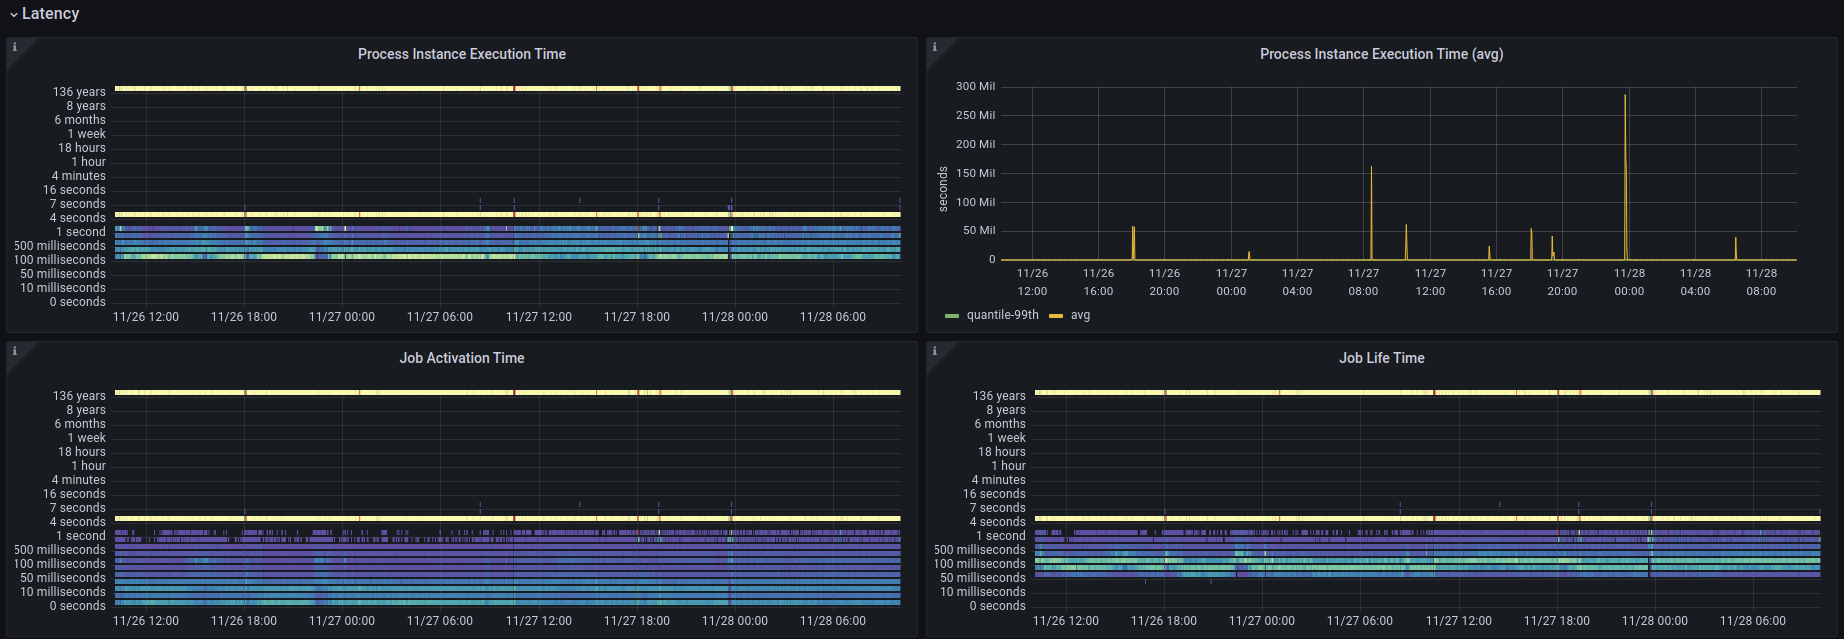Open info icon of Process Instance Execution Time panel
Viewport: 1844px width, 639px height.
pos(14,47)
